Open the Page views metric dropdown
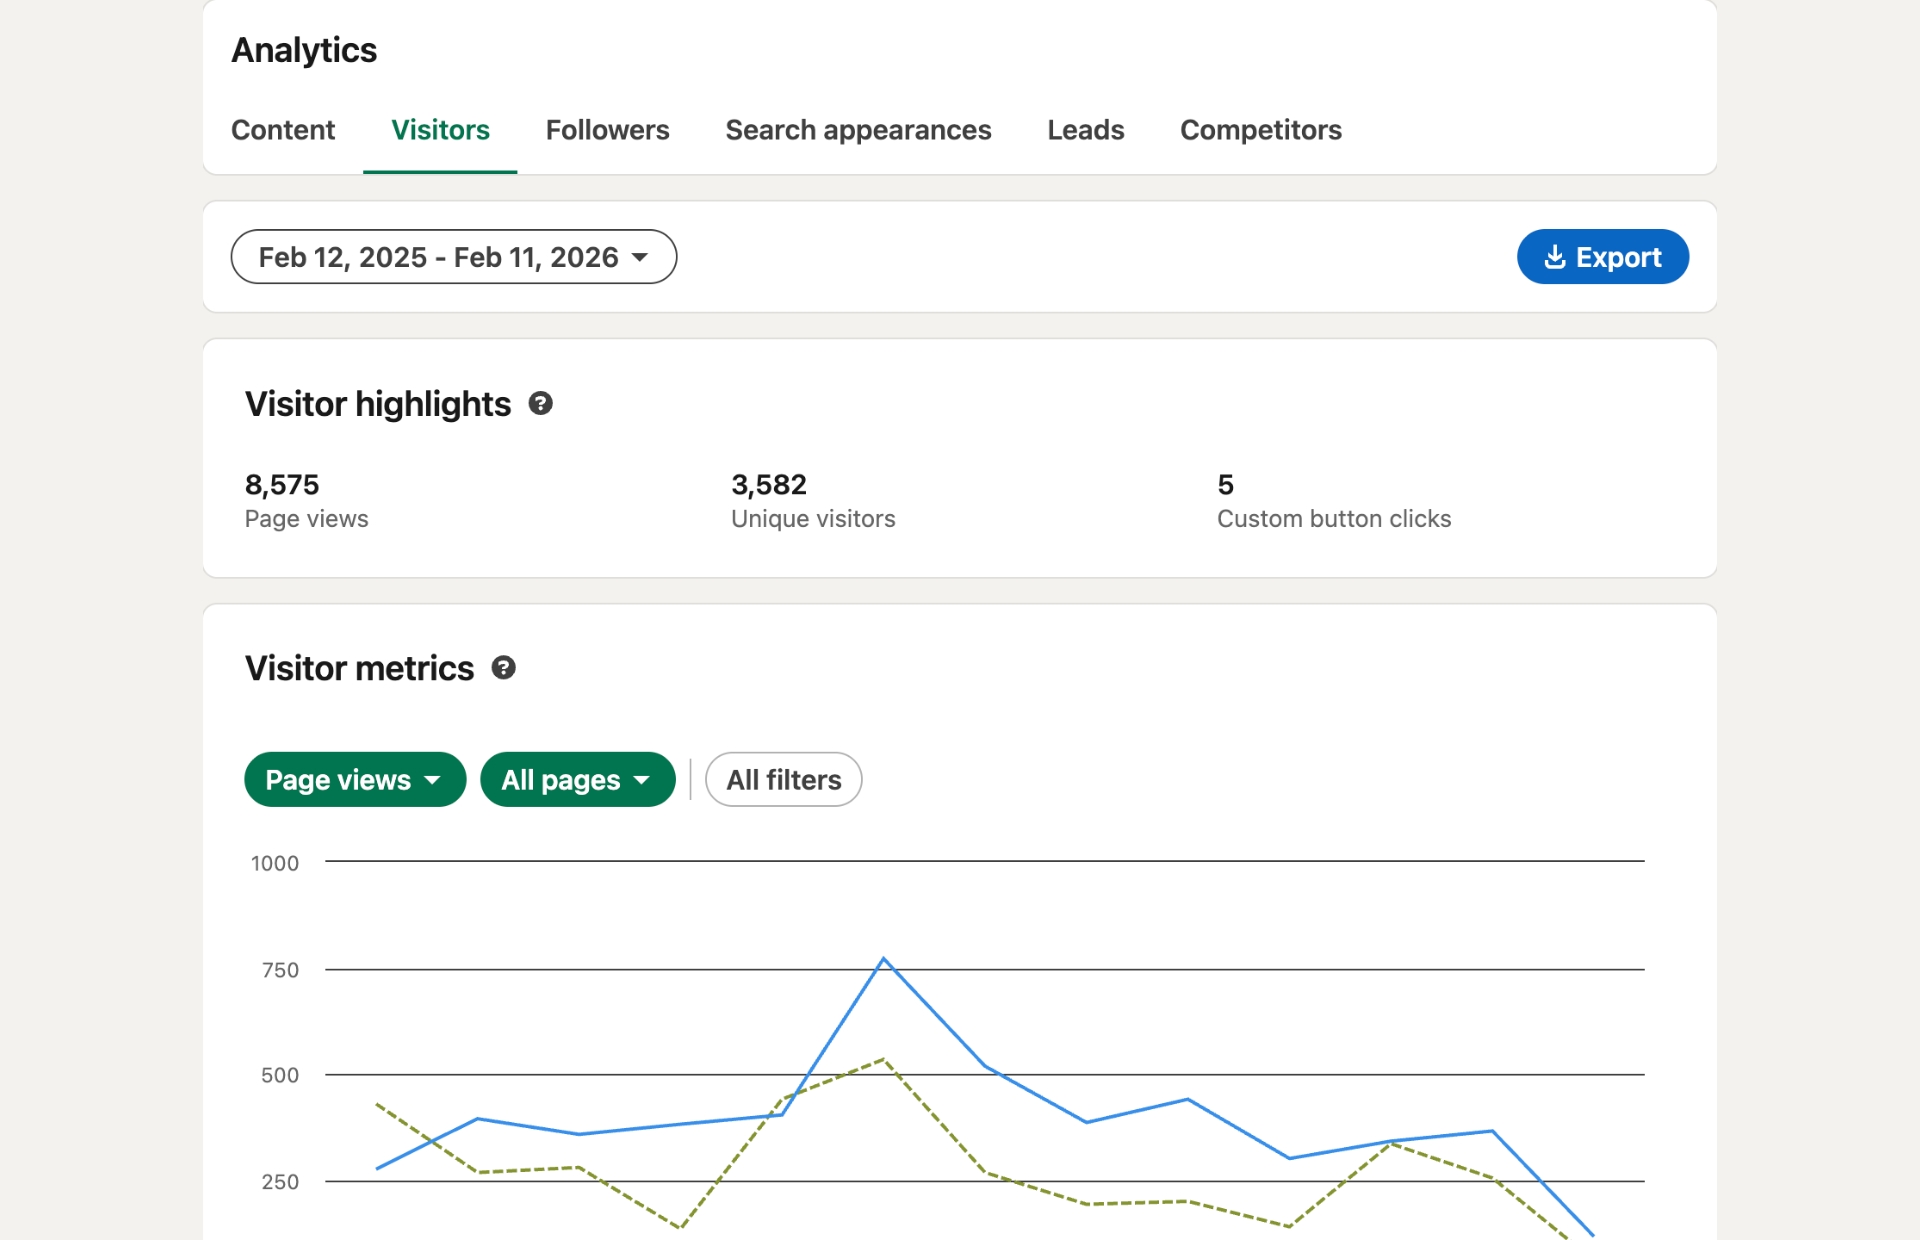The width and height of the screenshot is (1920, 1240). click(354, 779)
